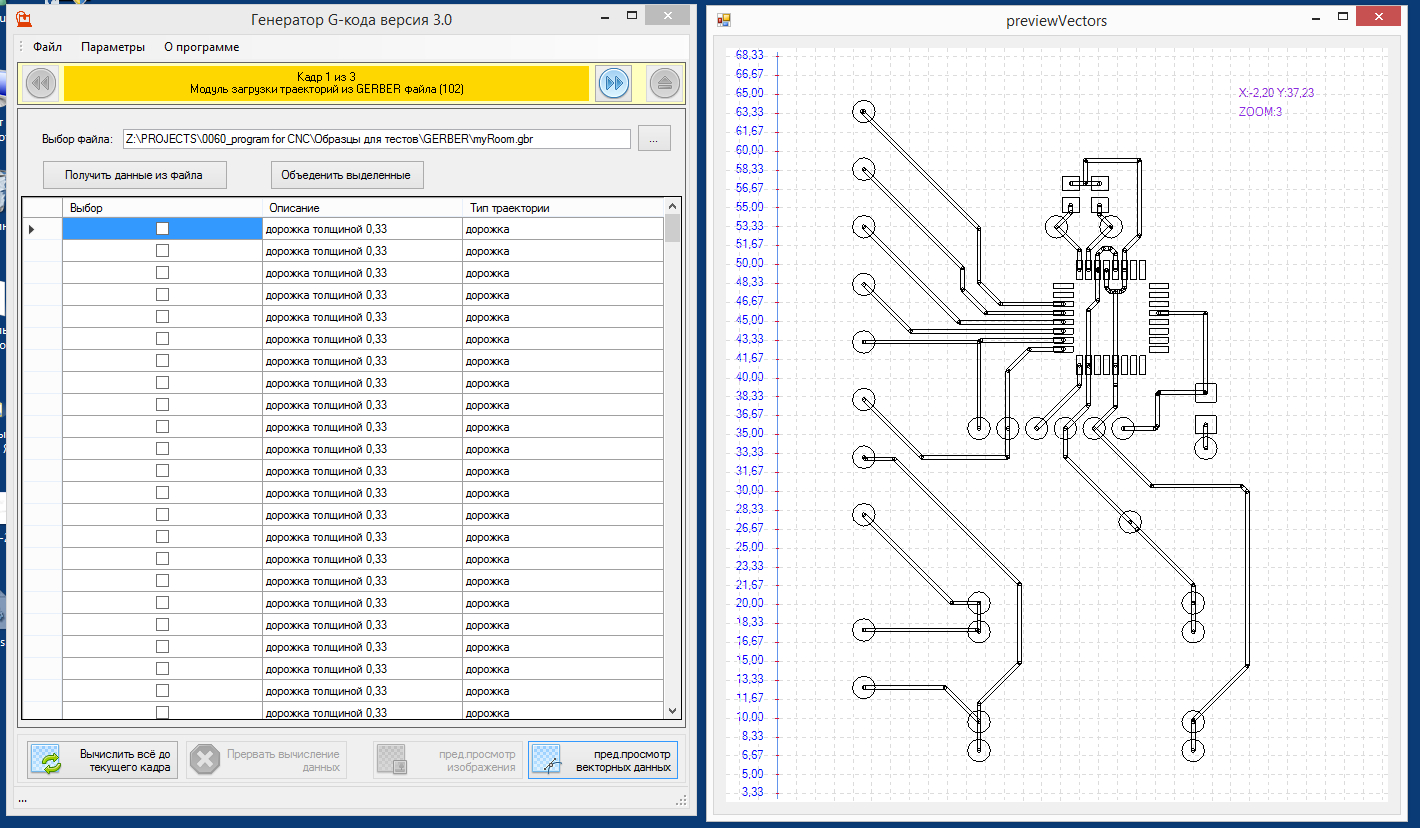Click the Объединить выделенные button
The image size is (1420, 828).
[346, 175]
